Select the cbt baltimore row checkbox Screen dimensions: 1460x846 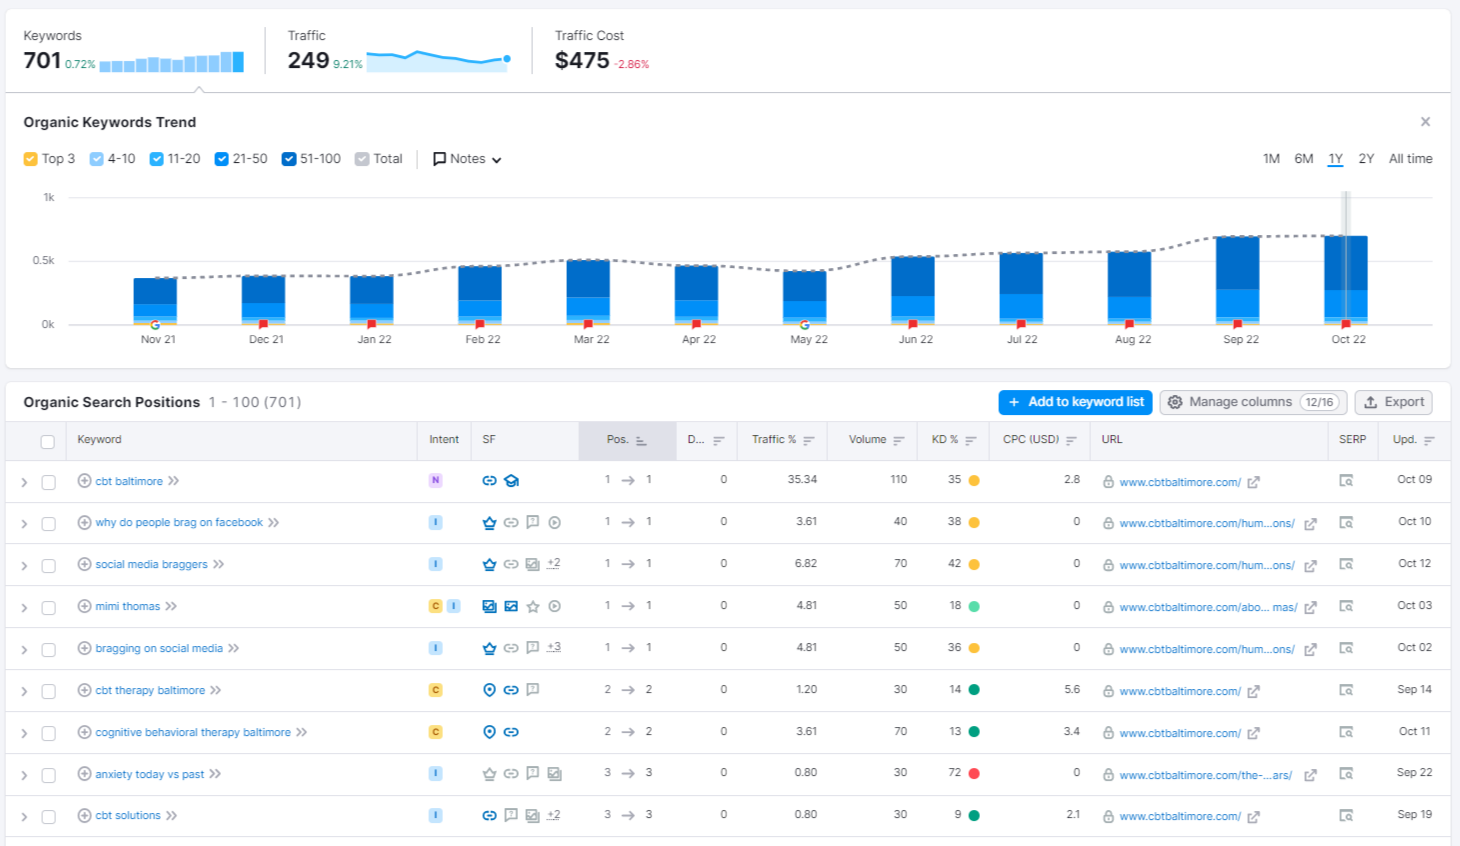48,482
